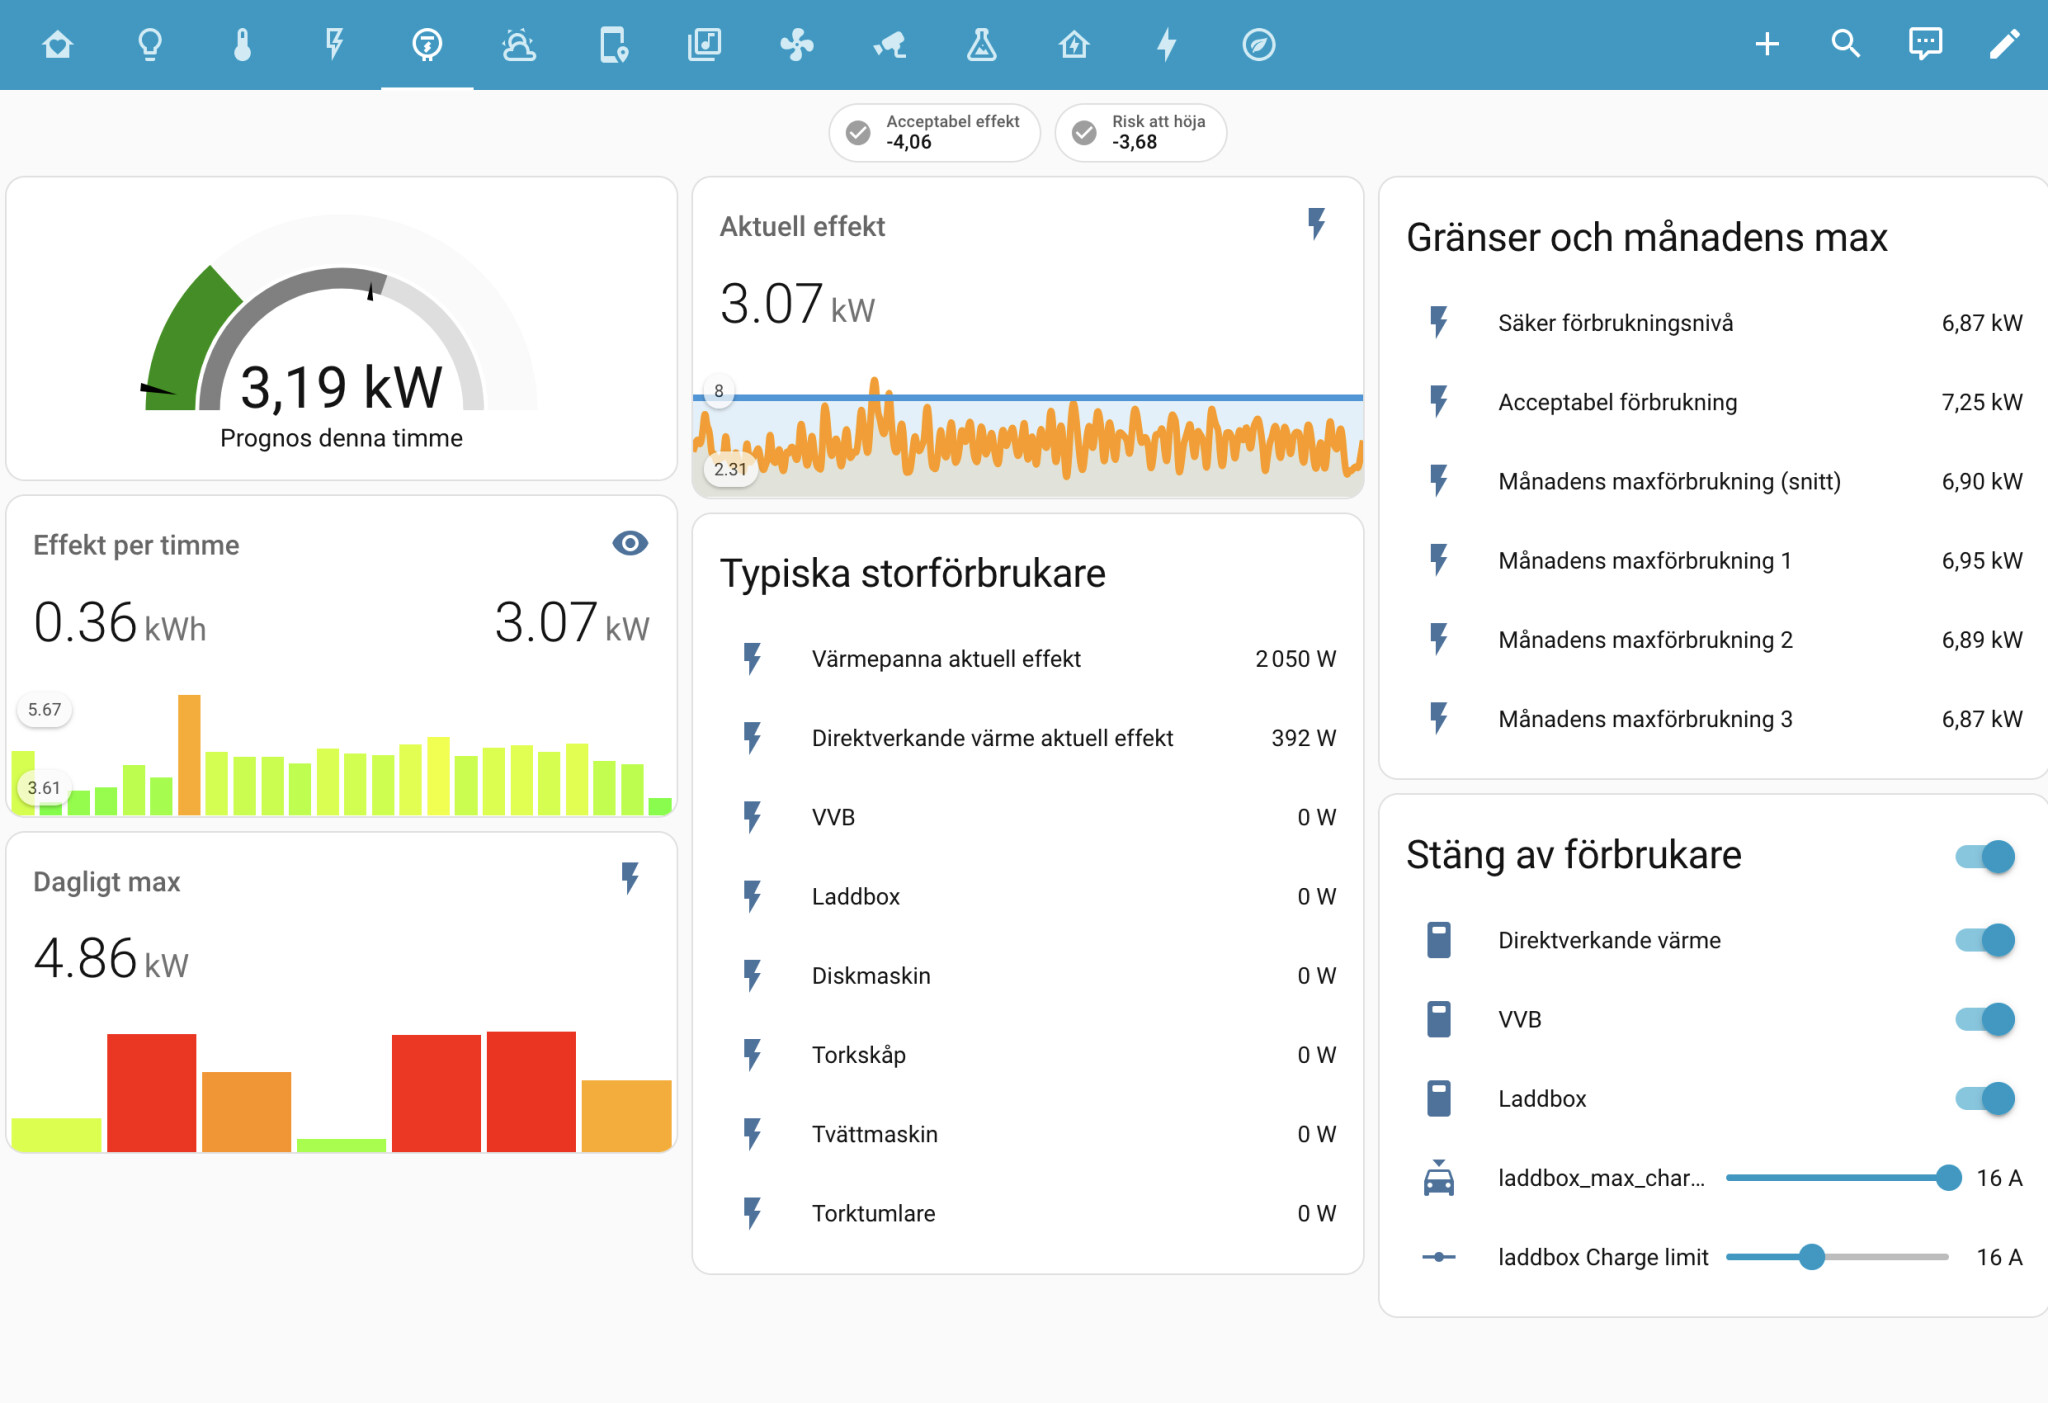
Task: Switch to the thermometer temperature tab
Action: pos(242,44)
